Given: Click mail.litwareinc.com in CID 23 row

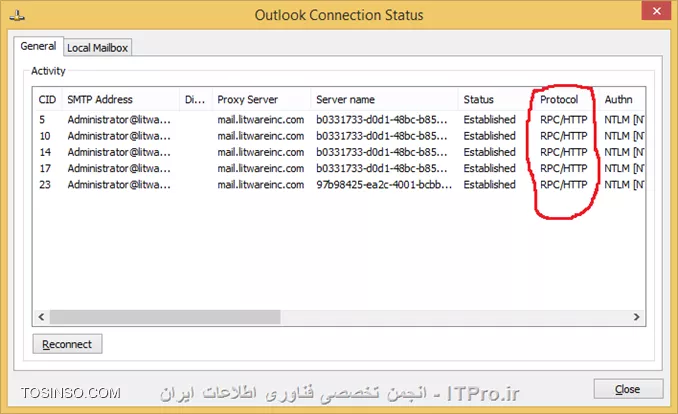Looking at the screenshot, I should click(x=261, y=185).
